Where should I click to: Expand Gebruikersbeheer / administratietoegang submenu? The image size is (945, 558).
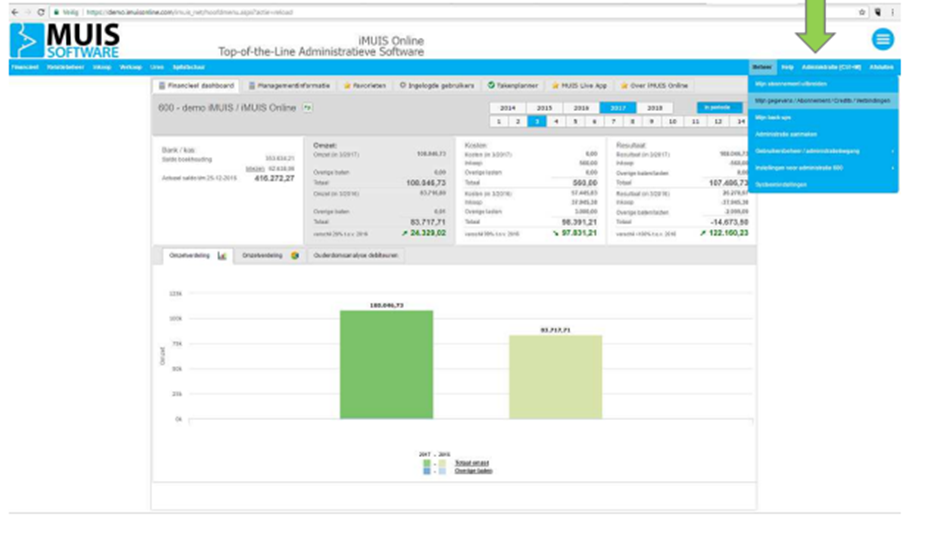pyautogui.click(x=823, y=151)
